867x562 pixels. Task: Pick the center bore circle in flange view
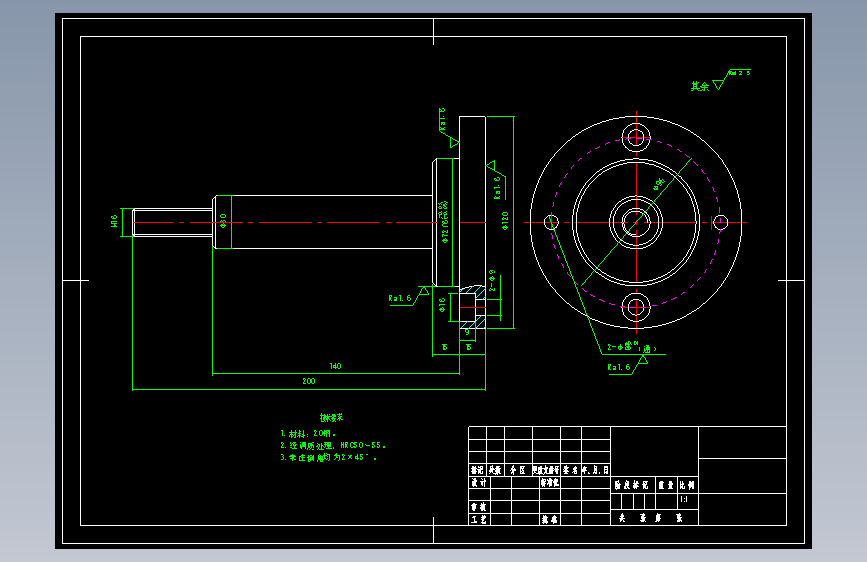pos(636,222)
